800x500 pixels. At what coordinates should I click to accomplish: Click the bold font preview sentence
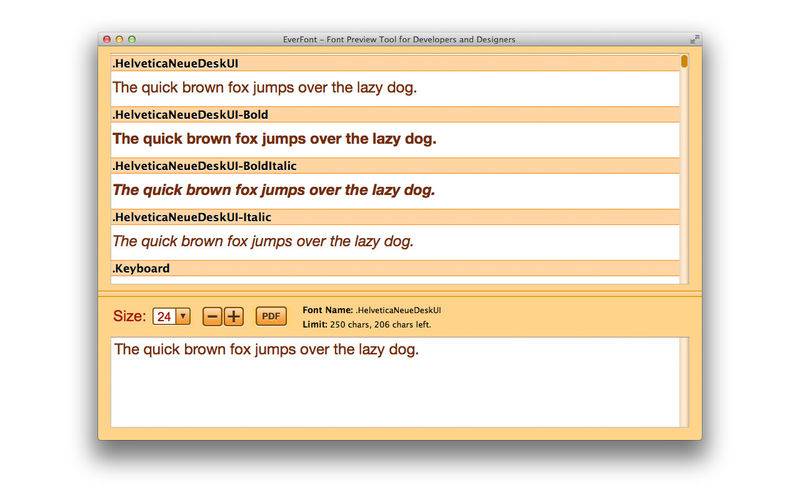(274, 139)
